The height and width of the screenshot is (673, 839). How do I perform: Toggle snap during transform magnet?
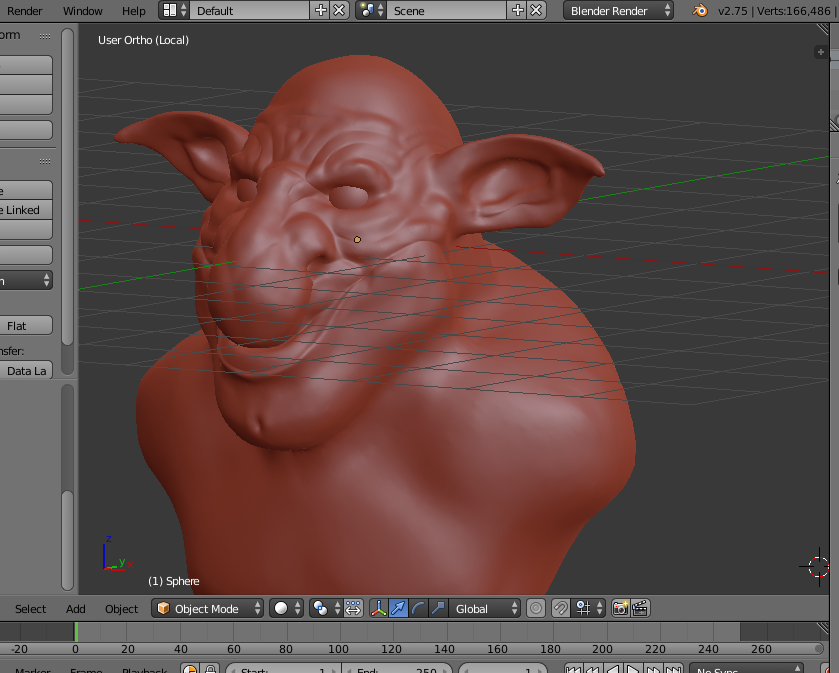(x=562, y=608)
